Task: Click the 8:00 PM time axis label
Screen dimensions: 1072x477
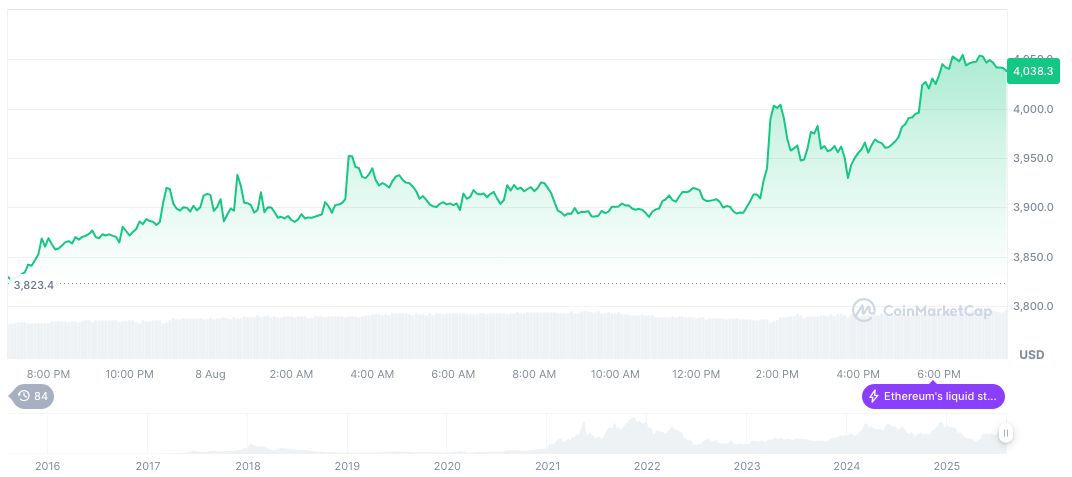Action: 48,374
